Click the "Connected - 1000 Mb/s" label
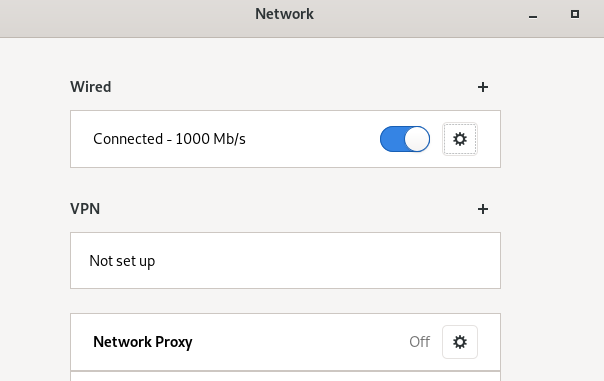The width and height of the screenshot is (604, 381). point(169,139)
